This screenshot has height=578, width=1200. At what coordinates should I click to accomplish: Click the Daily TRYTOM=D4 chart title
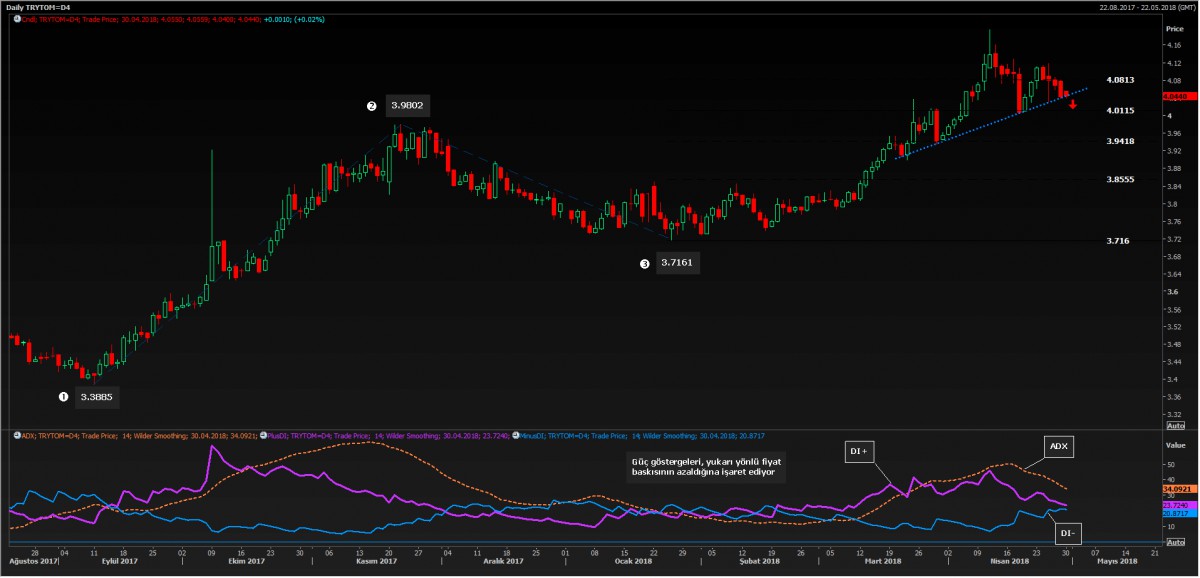tap(39, 7)
